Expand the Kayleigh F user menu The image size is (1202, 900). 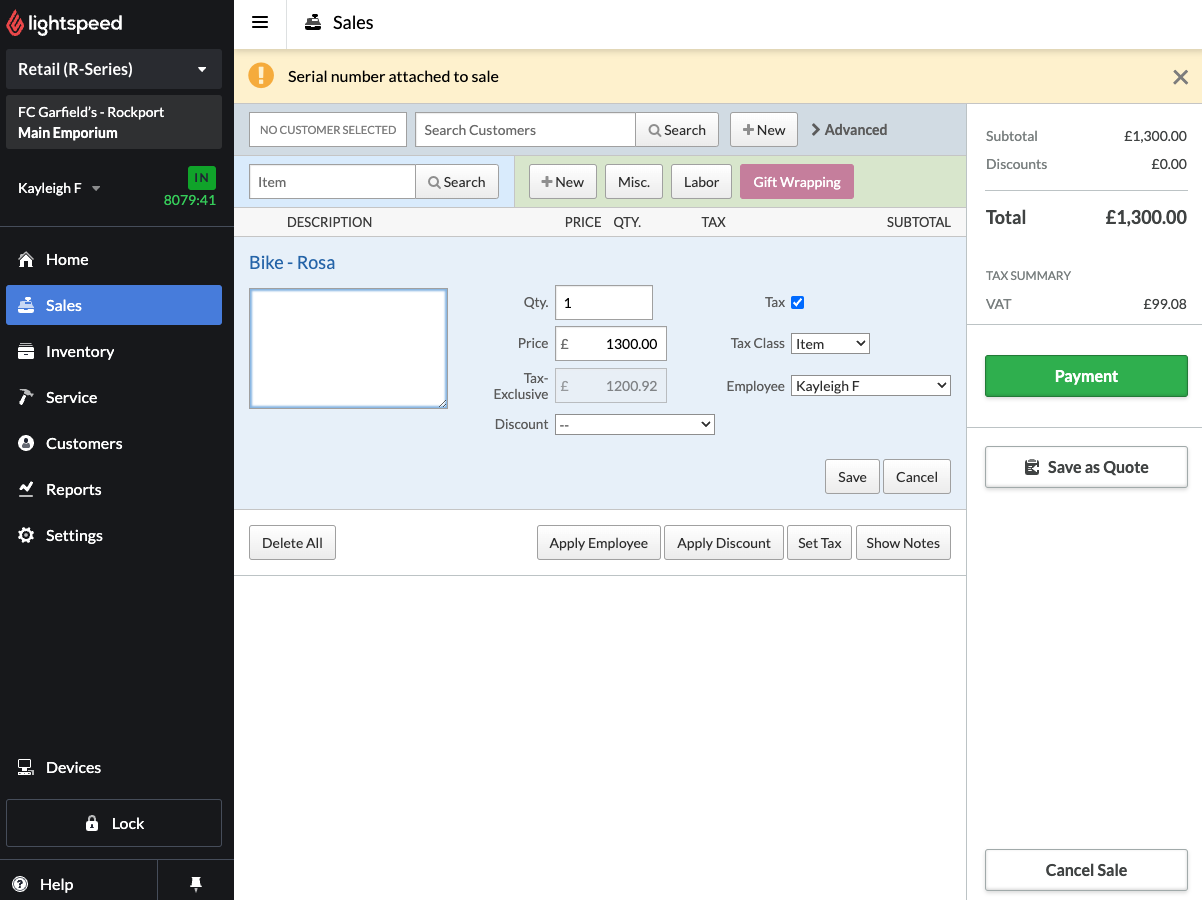point(60,188)
